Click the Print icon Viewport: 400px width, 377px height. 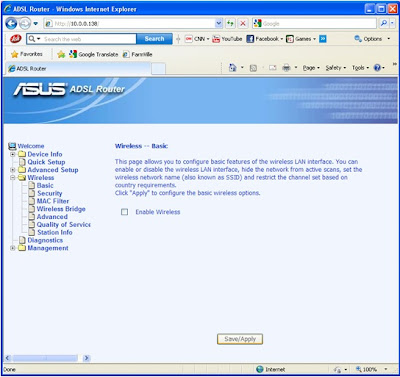point(286,68)
